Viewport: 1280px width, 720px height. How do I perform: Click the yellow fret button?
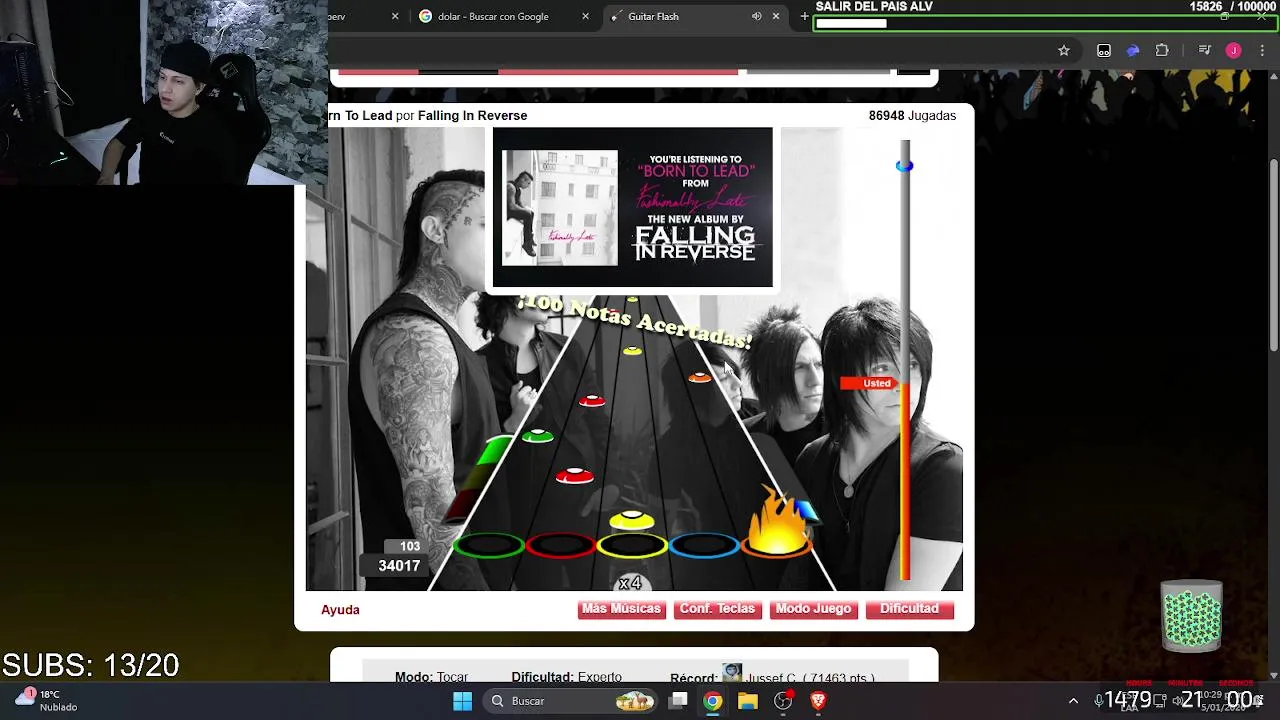(632, 545)
